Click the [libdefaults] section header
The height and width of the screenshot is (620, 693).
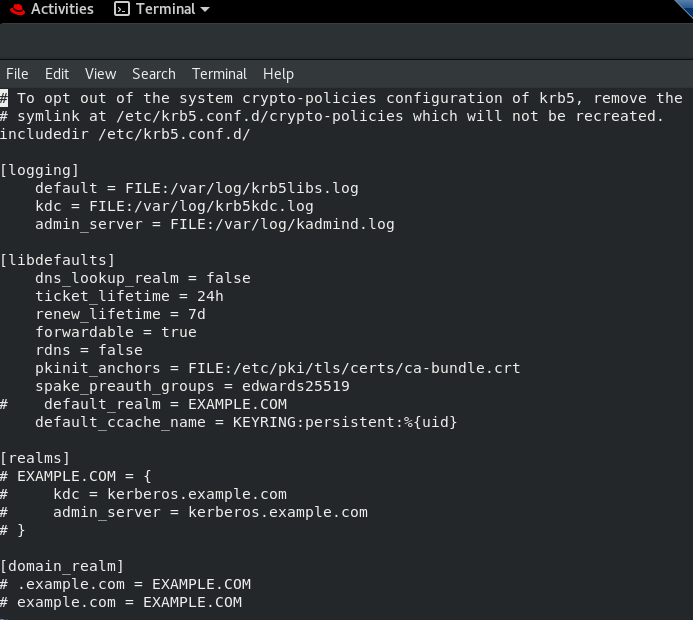(x=57, y=260)
